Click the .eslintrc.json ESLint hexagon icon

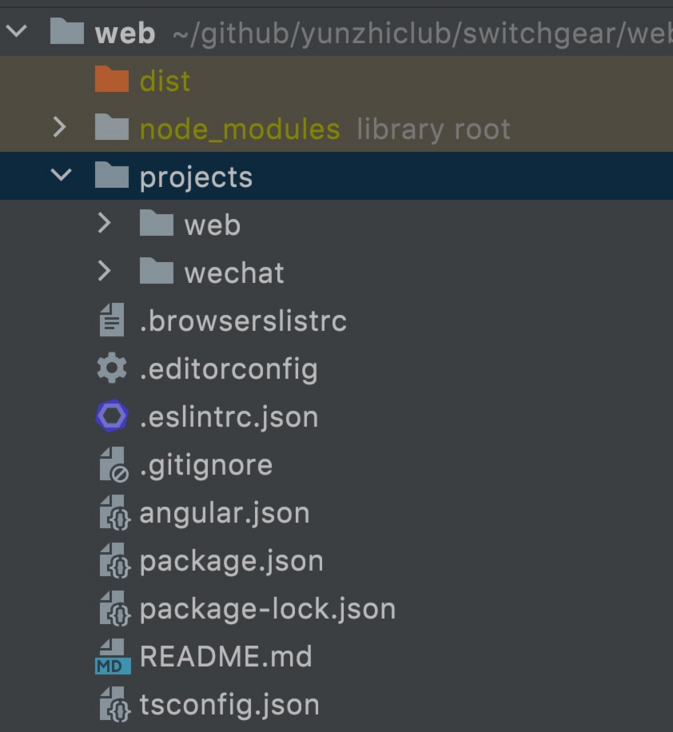pyautogui.click(x=112, y=417)
